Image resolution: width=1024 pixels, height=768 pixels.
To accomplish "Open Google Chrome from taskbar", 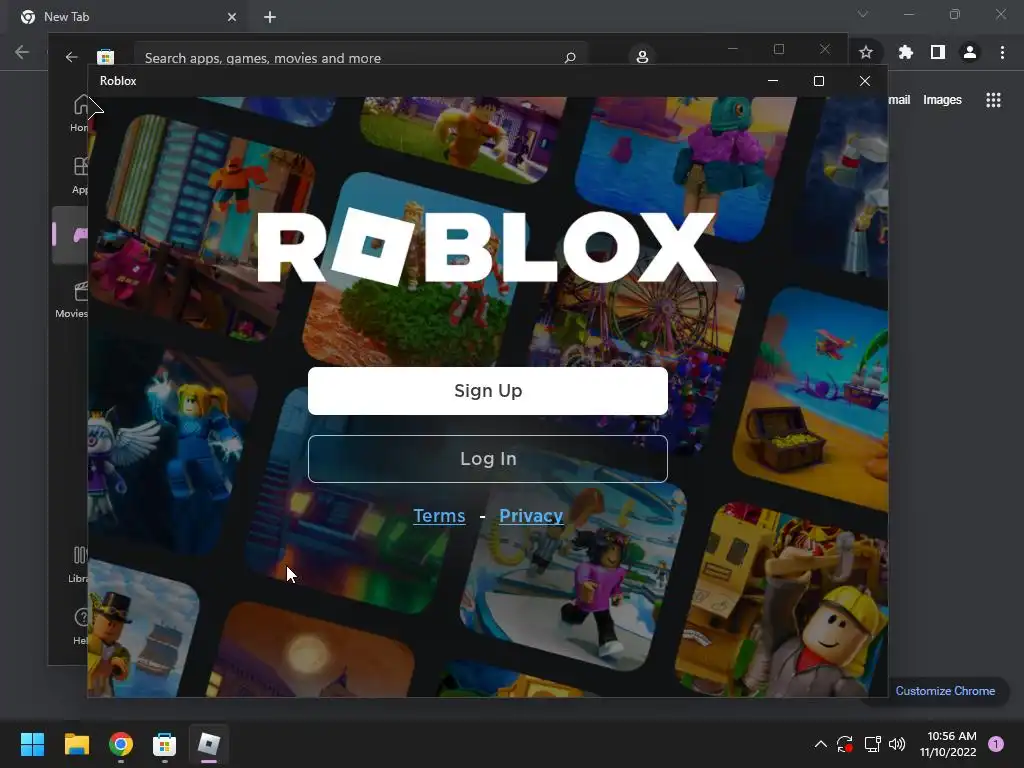I will pyautogui.click(x=121, y=744).
